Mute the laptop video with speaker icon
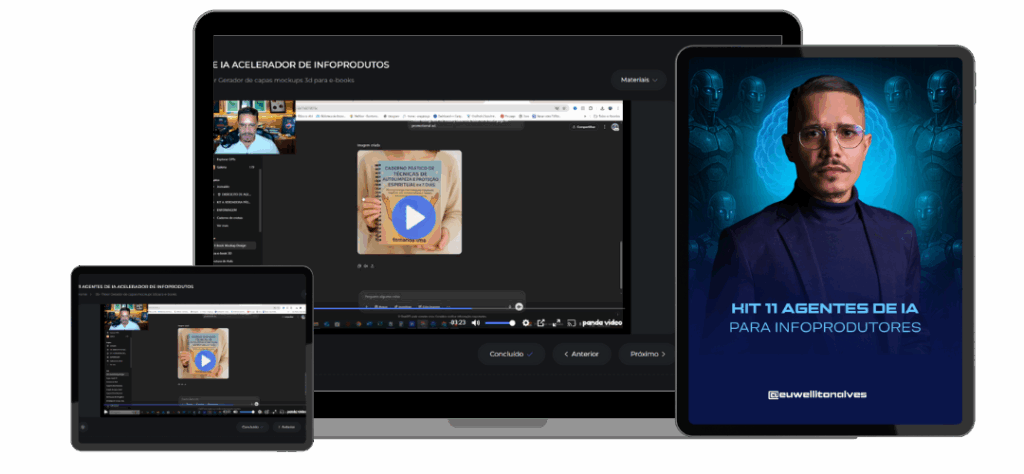Viewport: 1024px width, 474px height. (477, 323)
